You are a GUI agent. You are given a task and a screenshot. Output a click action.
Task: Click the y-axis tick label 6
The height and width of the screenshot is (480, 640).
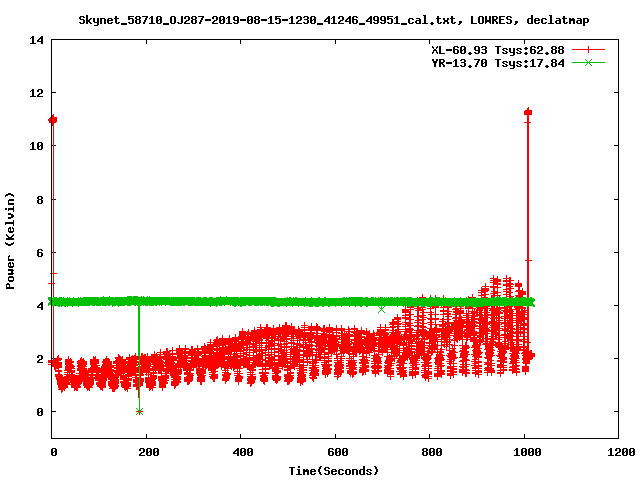40,253
